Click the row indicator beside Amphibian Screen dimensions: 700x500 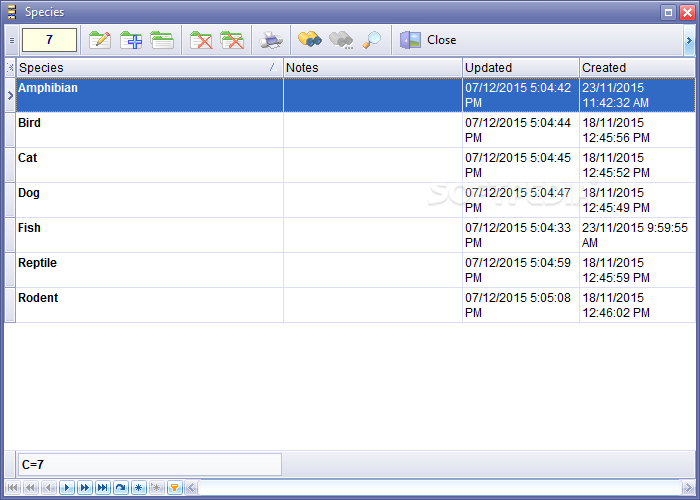coord(10,95)
